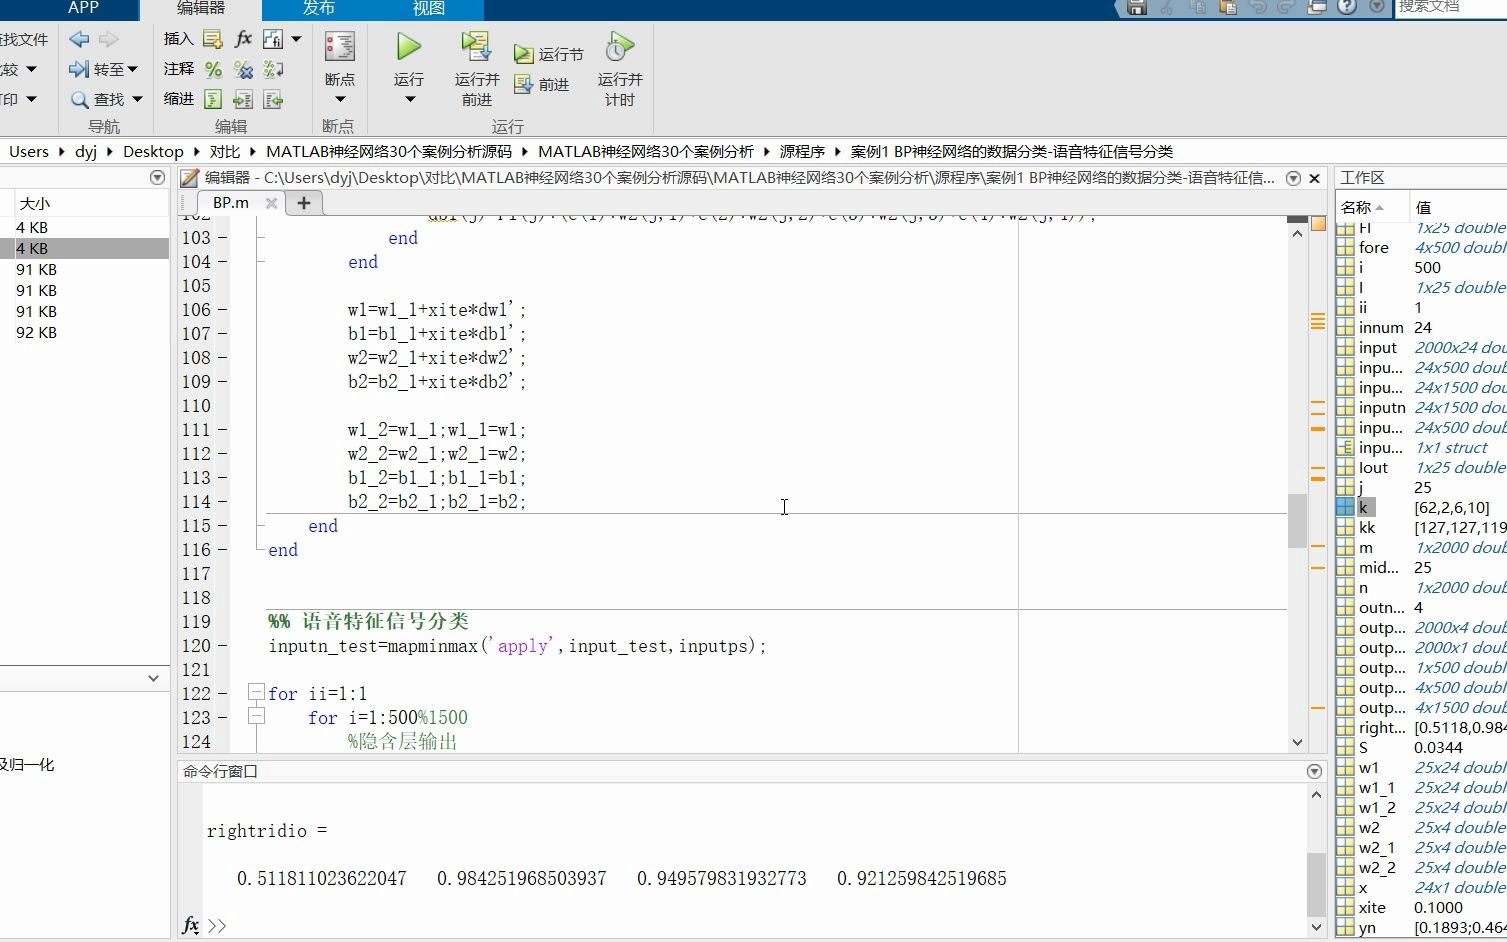This screenshot has height=942, width=1507.
Task: Click the insert section icon next to 插入
Action: coord(212,39)
